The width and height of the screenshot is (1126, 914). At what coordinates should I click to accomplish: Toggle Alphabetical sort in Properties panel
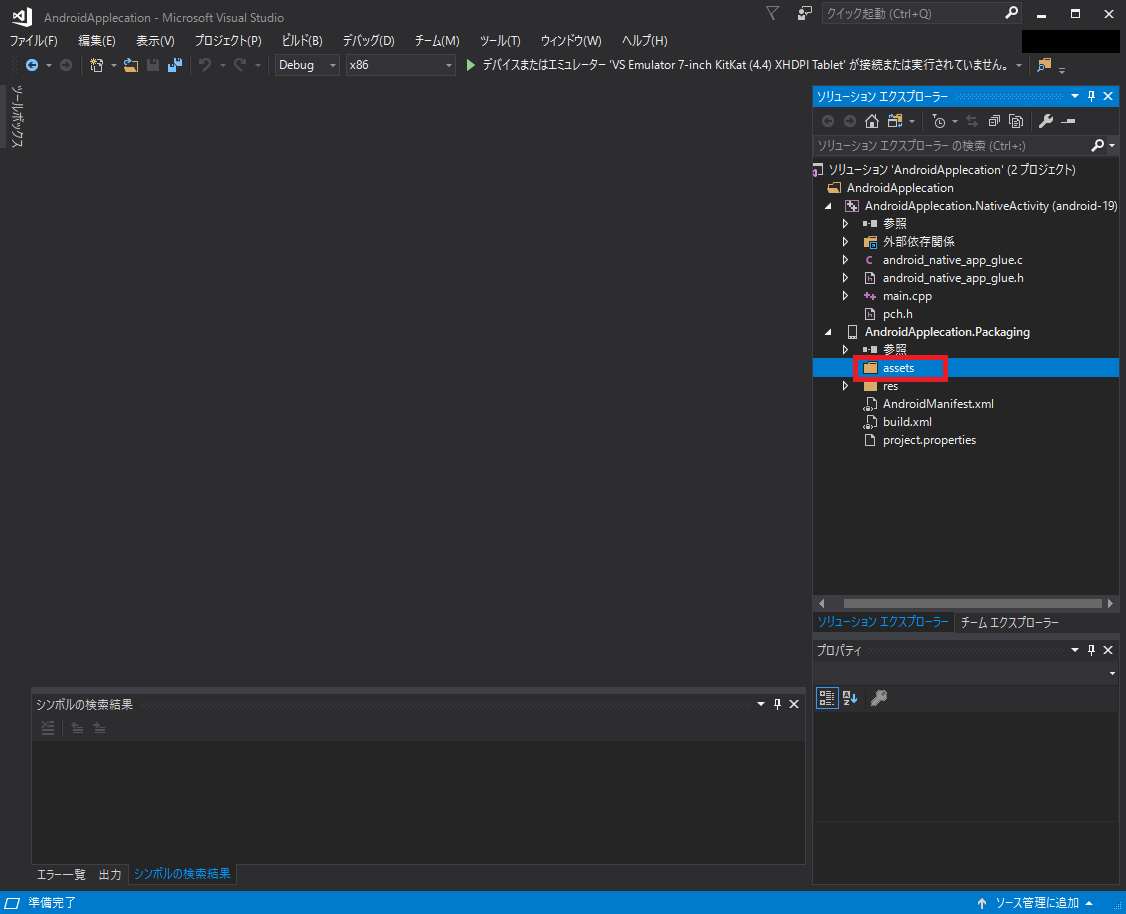850,698
